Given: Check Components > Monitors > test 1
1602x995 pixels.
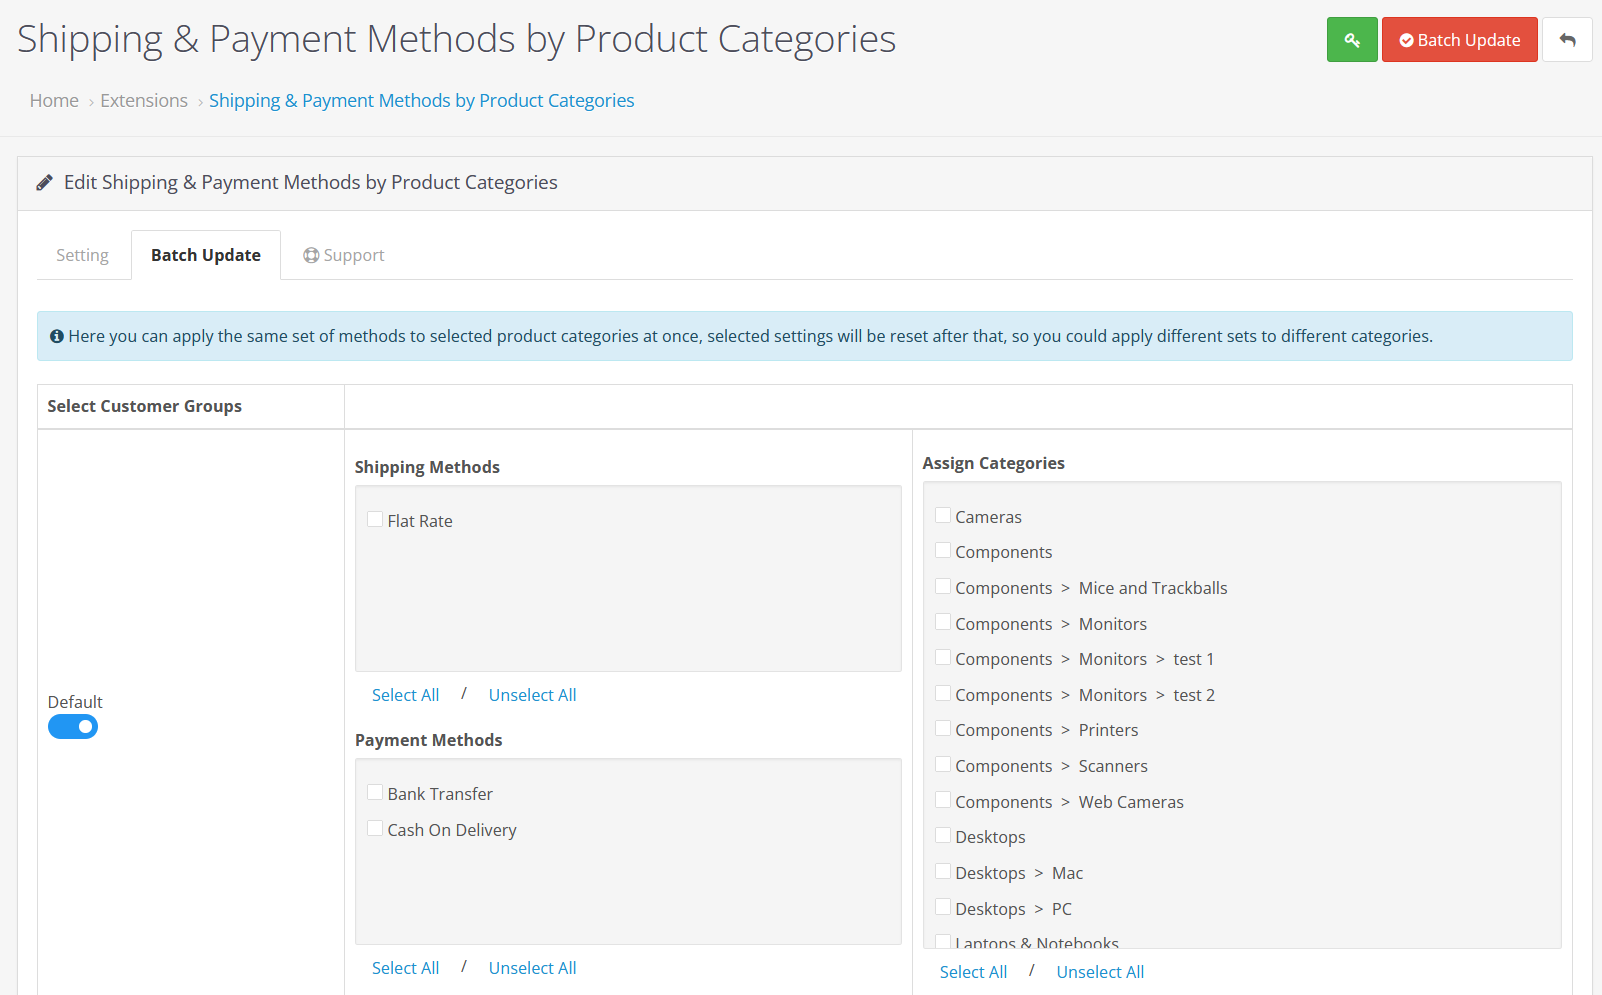Looking at the screenshot, I should coord(943,658).
